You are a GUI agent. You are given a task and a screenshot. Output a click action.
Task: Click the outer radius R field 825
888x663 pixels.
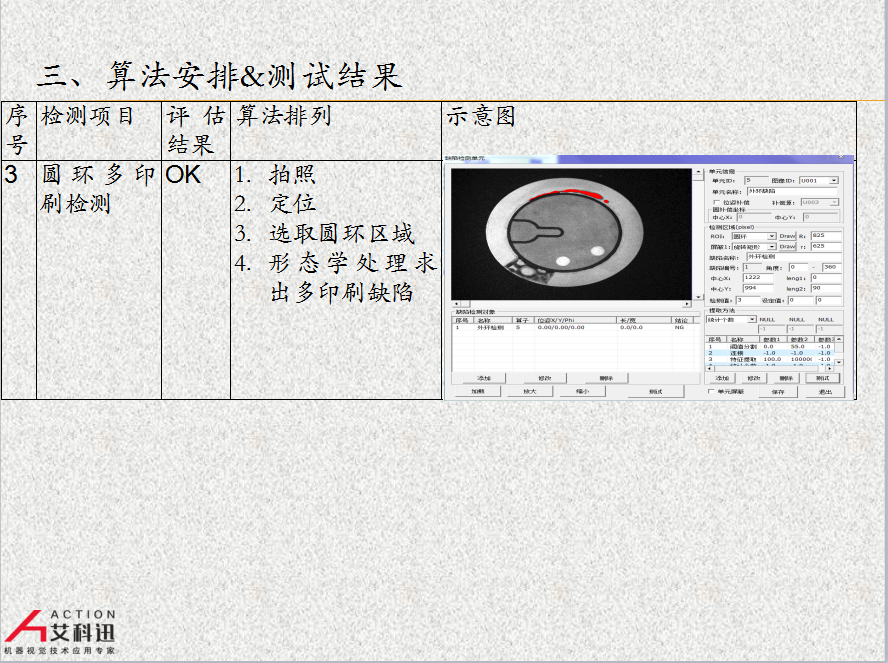826,236
